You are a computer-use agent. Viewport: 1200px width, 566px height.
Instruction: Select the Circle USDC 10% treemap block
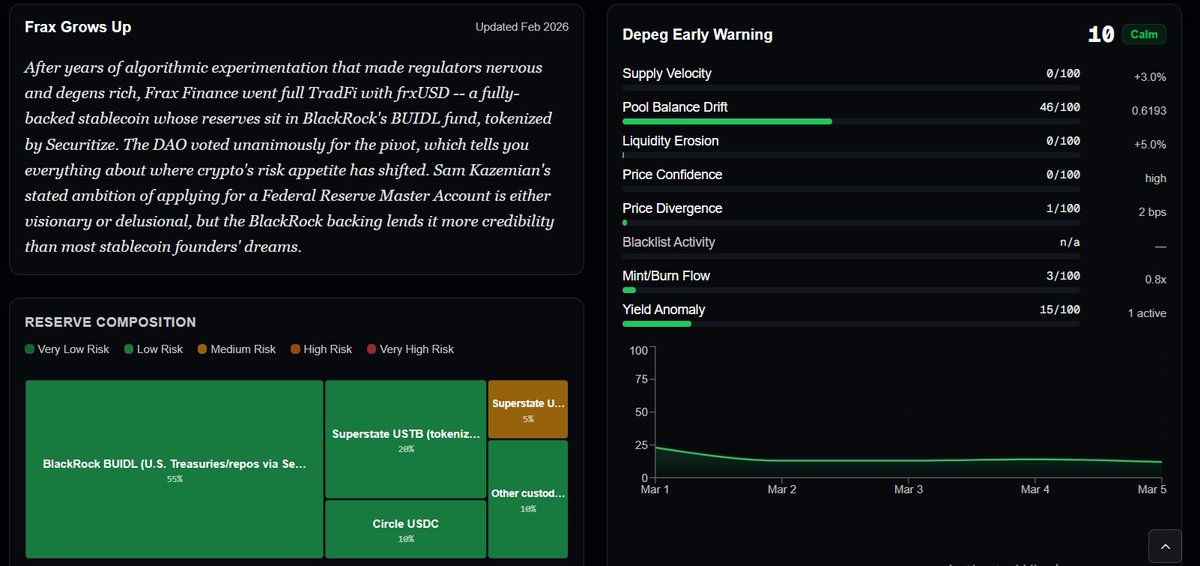coord(406,529)
